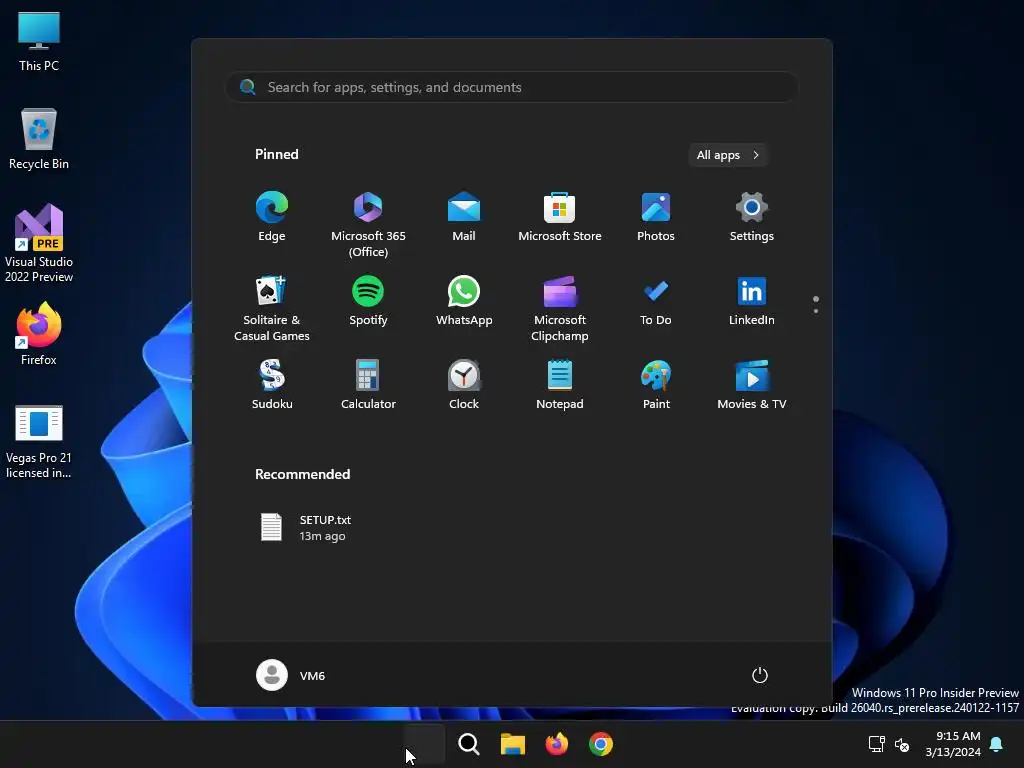The height and width of the screenshot is (768, 1024).
Task: Open the power options button
Action: coord(760,675)
